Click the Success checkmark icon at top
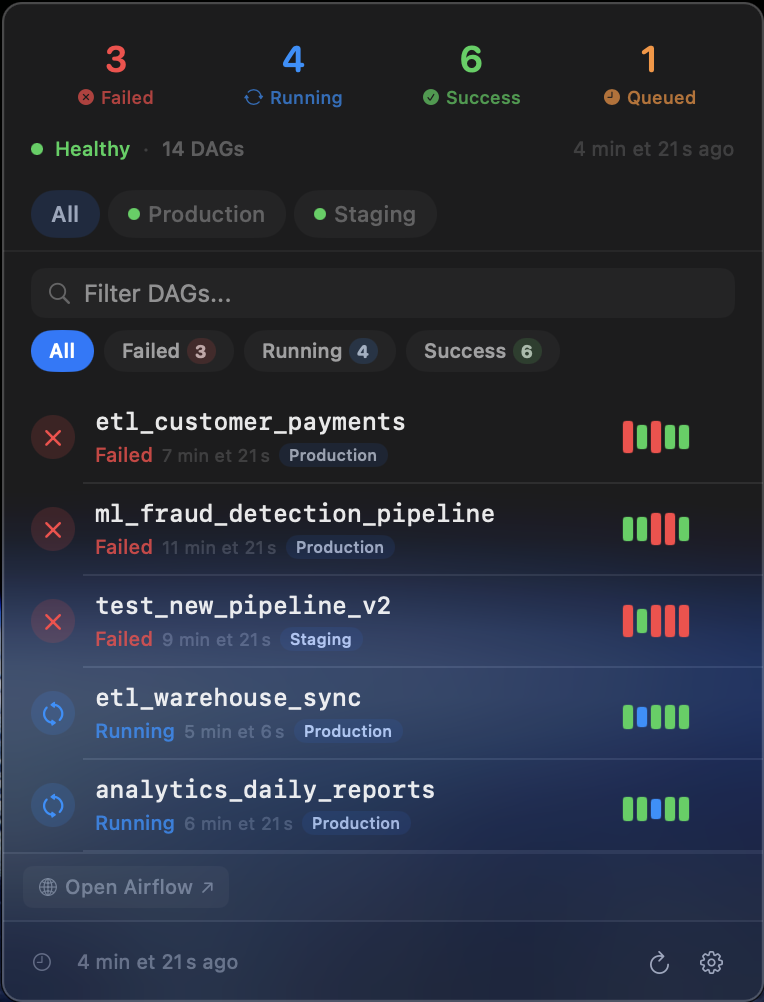The height and width of the screenshot is (1002, 764). [429, 97]
